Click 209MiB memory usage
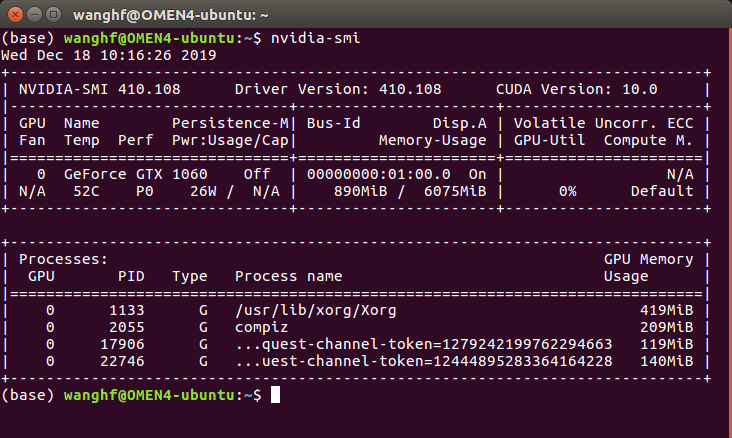Image resolution: width=732 pixels, height=438 pixels. point(667,327)
